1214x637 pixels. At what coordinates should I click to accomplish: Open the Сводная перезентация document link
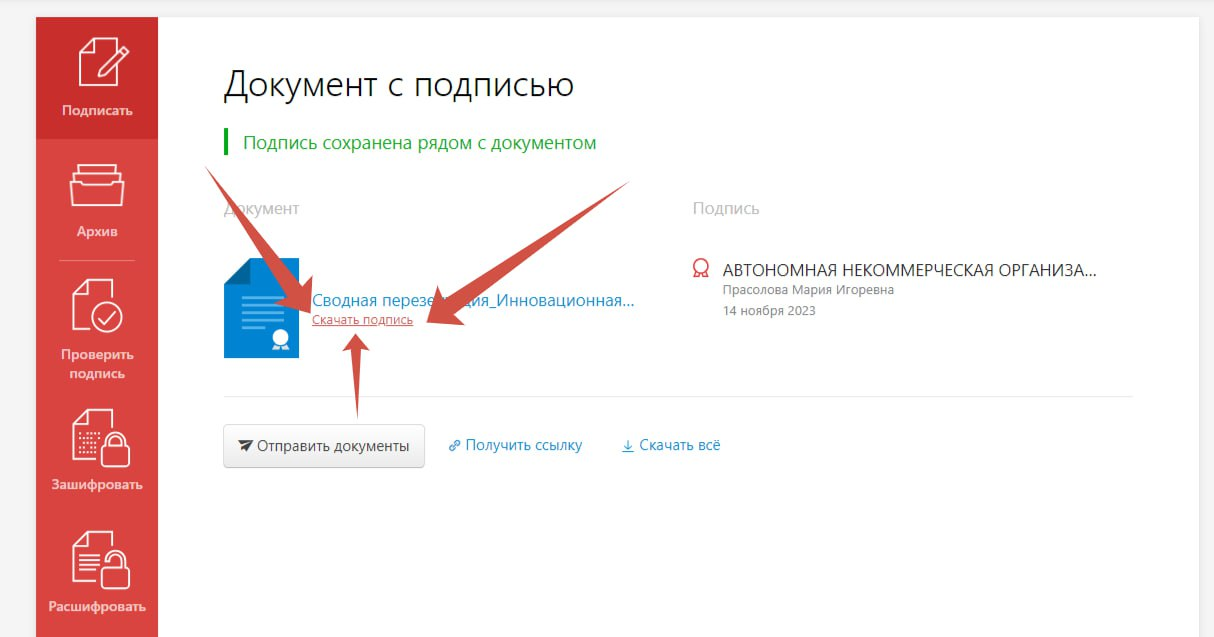coord(473,300)
